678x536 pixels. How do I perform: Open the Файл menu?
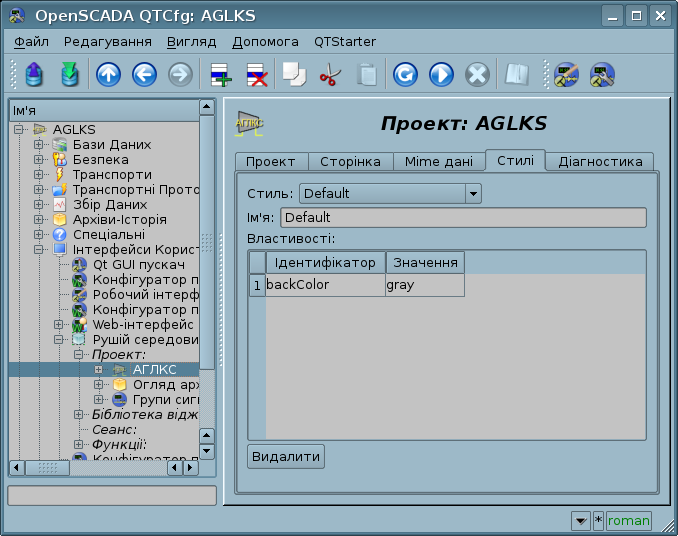(x=31, y=41)
